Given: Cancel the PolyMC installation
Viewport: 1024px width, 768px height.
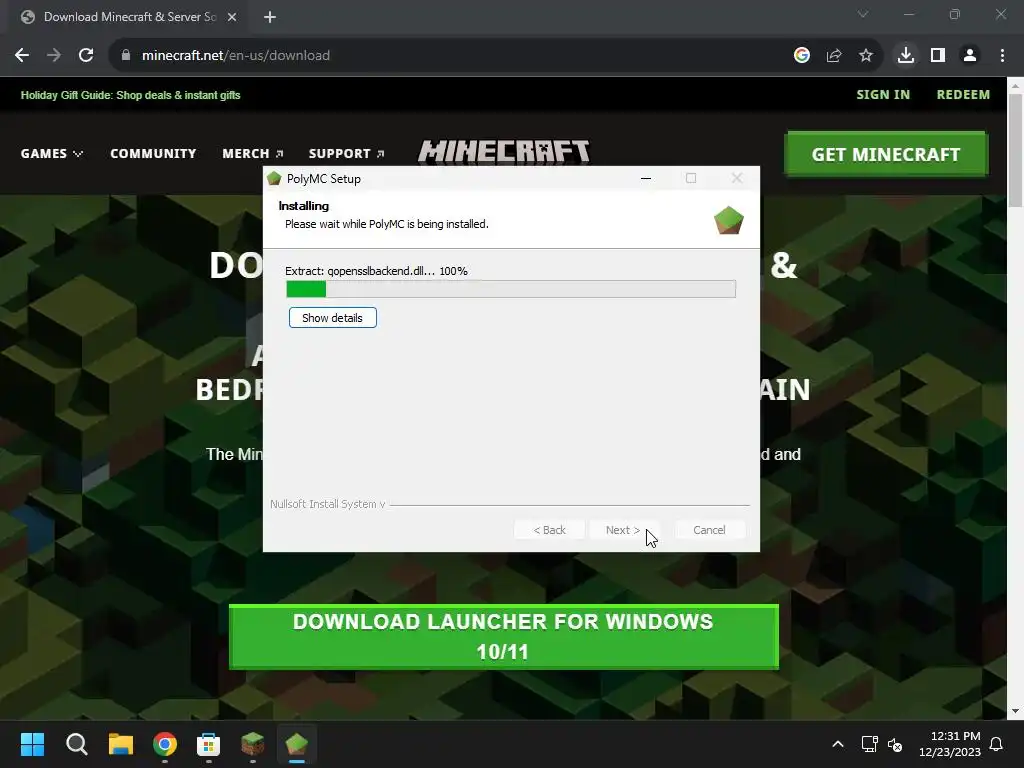Looking at the screenshot, I should tap(709, 530).
